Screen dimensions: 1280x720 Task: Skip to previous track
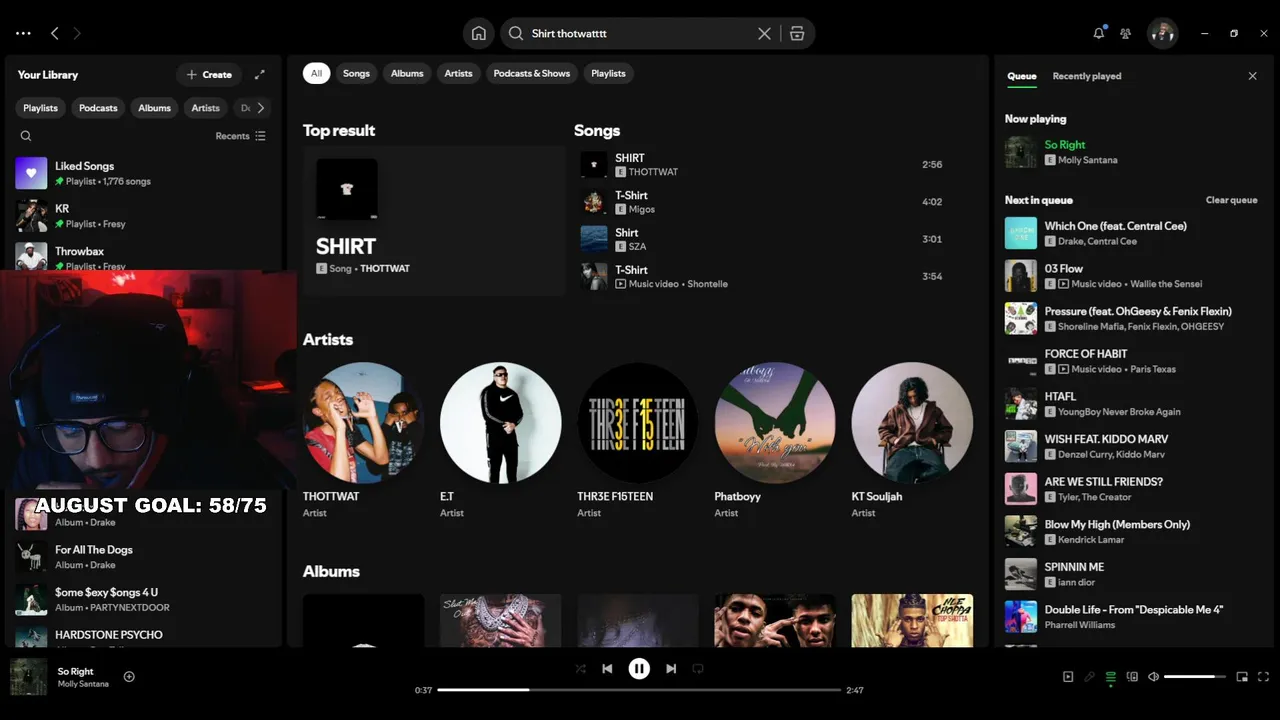pos(607,669)
